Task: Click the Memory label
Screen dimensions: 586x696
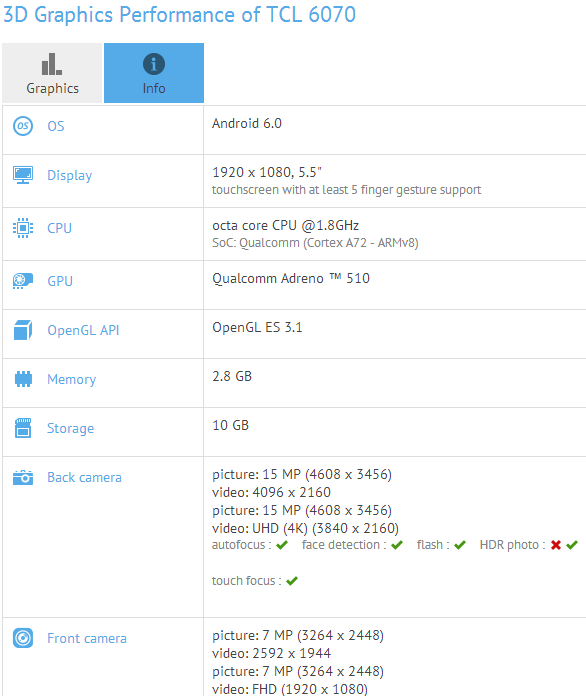Action: point(71,380)
